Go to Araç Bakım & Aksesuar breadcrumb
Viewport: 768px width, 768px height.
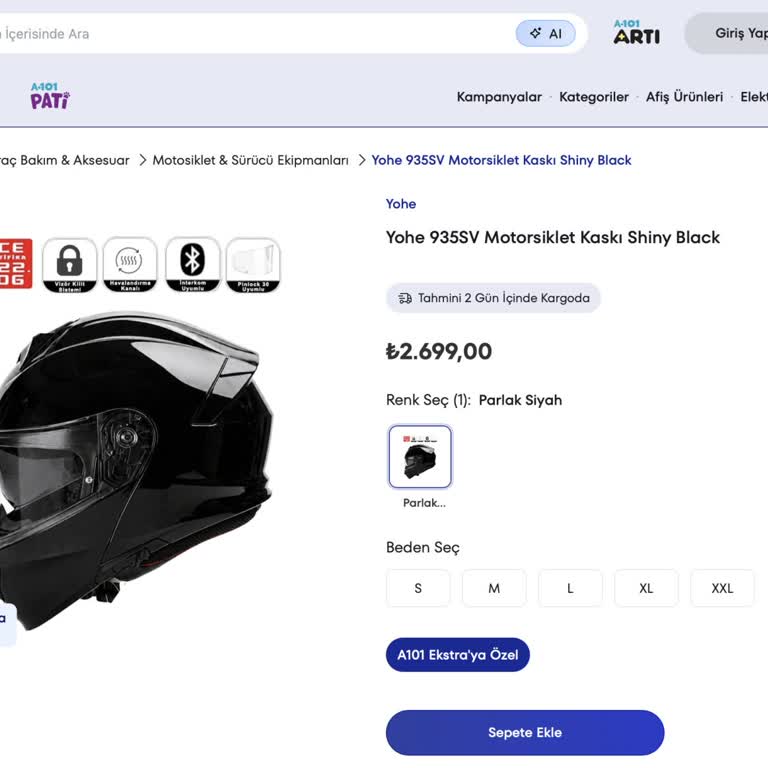(x=65, y=160)
